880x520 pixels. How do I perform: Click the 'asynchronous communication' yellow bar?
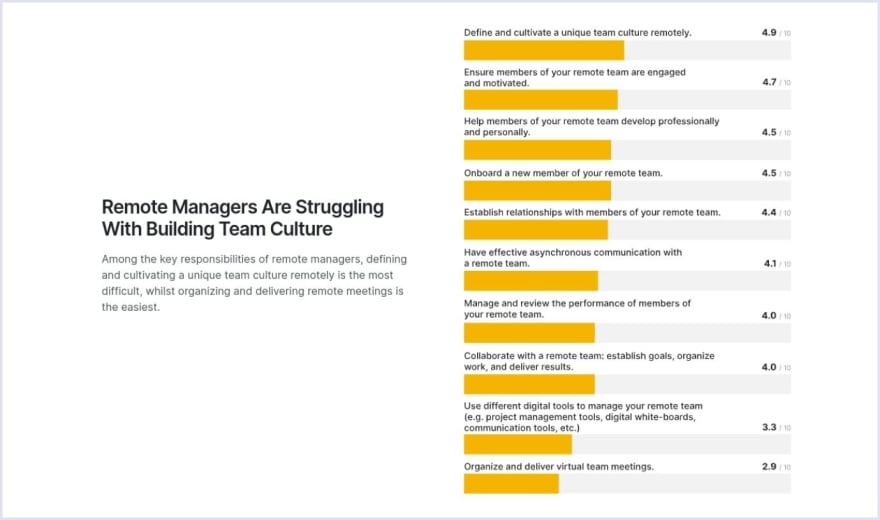coord(530,281)
